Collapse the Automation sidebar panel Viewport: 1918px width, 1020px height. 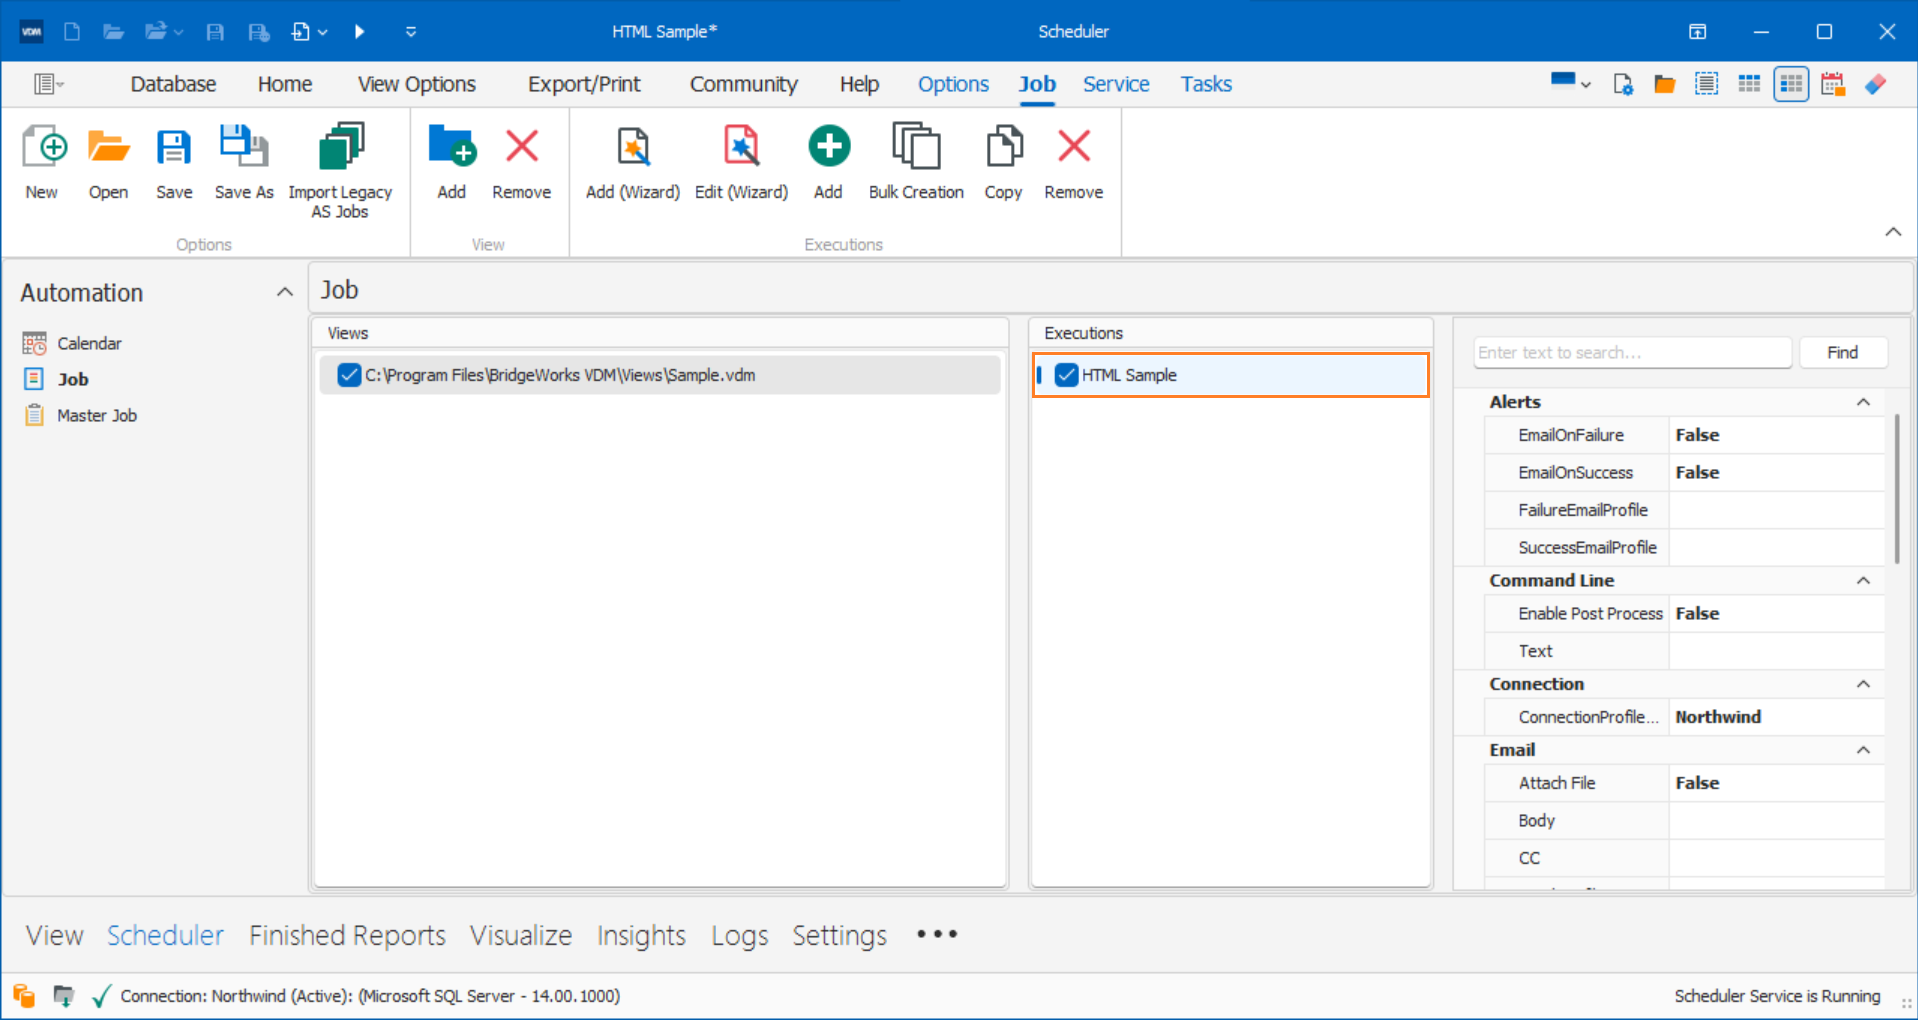(x=284, y=292)
